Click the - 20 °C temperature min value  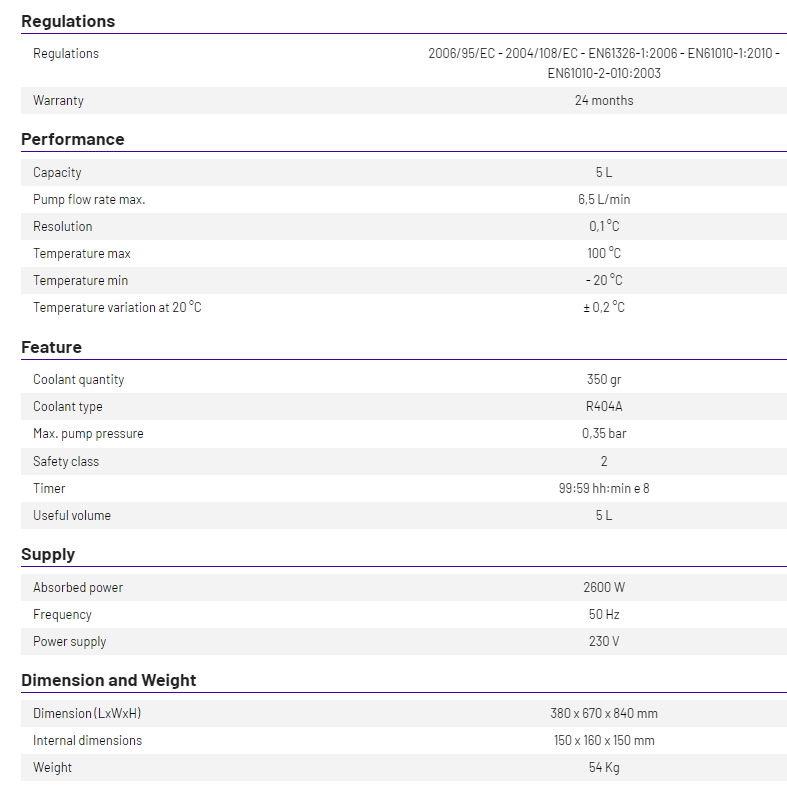coord(604,280)
